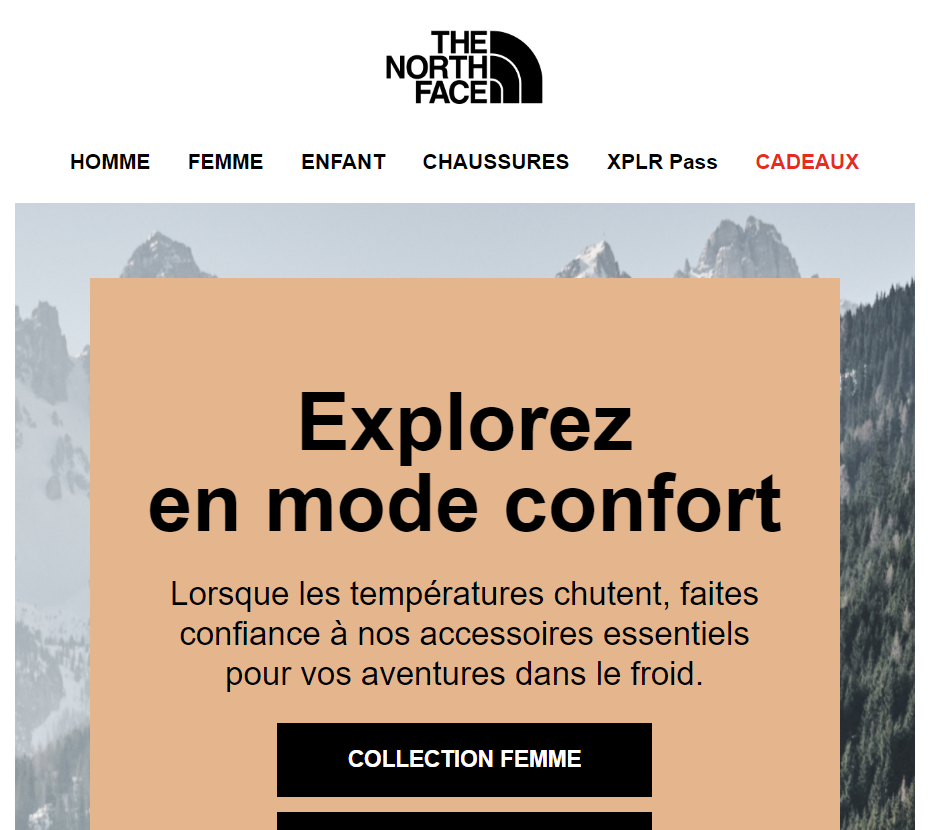Select the ENFANT navigation item

pos(343,162)
